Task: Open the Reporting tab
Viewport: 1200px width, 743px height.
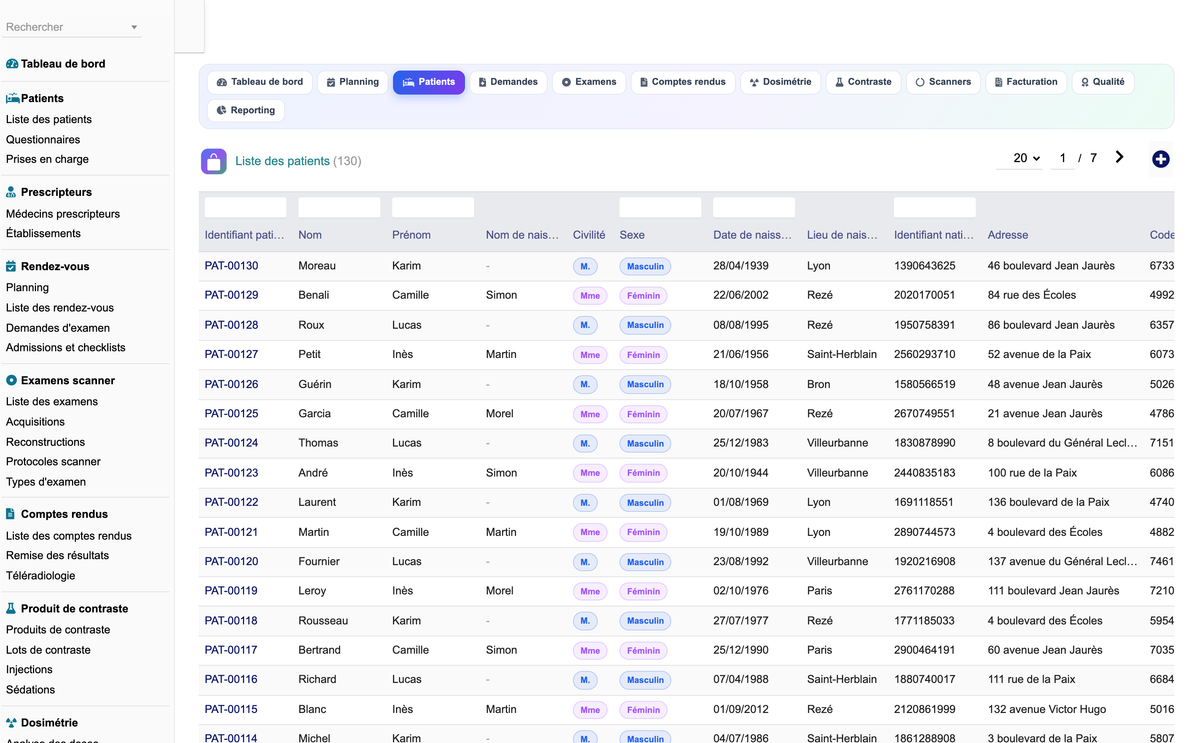Action: tap(246, 110)
